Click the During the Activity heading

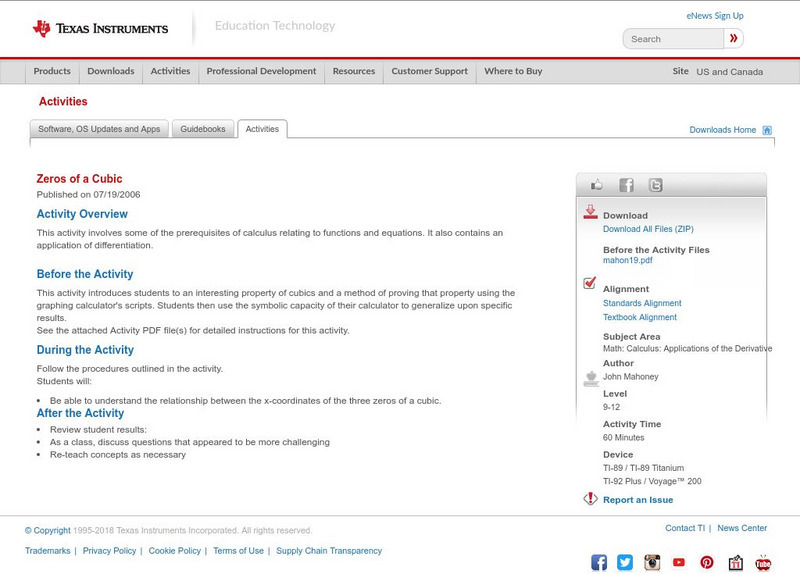click(x=85, y=350)
